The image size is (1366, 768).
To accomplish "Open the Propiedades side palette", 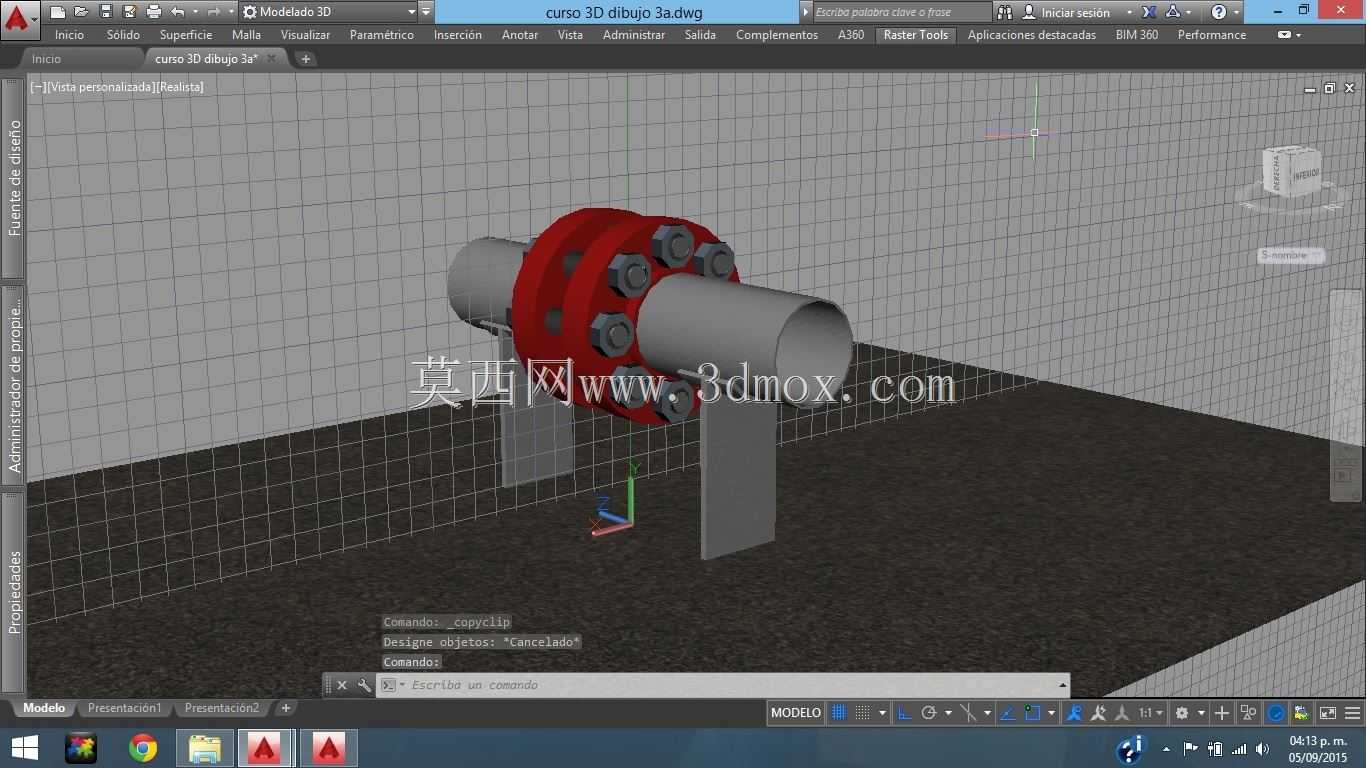I will 14,592.
